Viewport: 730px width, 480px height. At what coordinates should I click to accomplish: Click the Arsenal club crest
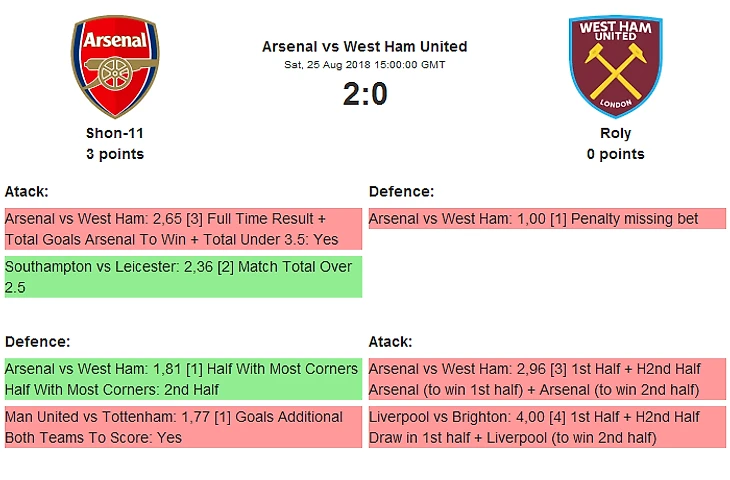click(115, 66)
